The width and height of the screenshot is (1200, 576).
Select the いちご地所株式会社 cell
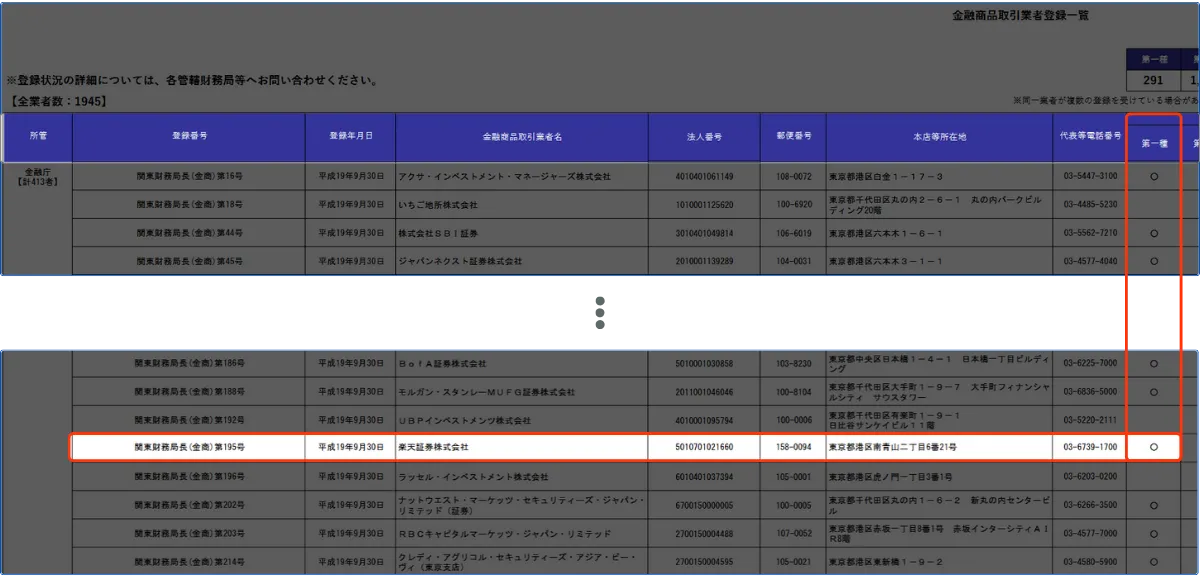pyautogui.click(x=438, y=205)
